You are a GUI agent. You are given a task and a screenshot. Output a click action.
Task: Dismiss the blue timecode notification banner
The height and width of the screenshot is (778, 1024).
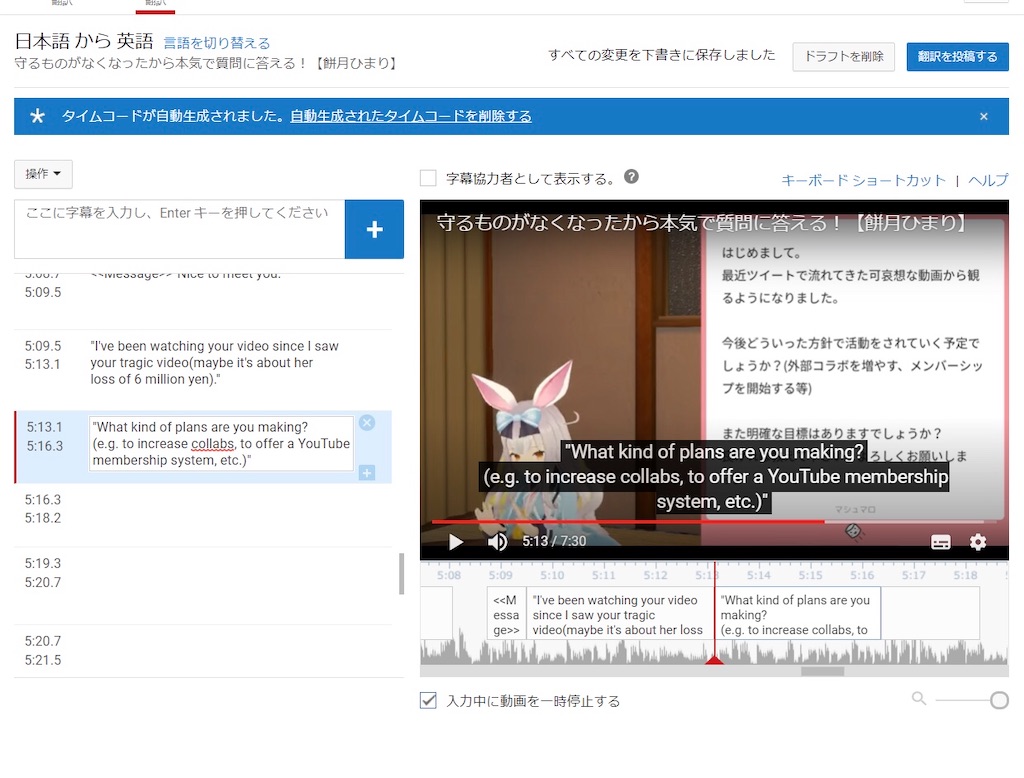click(x=984, y=116)
